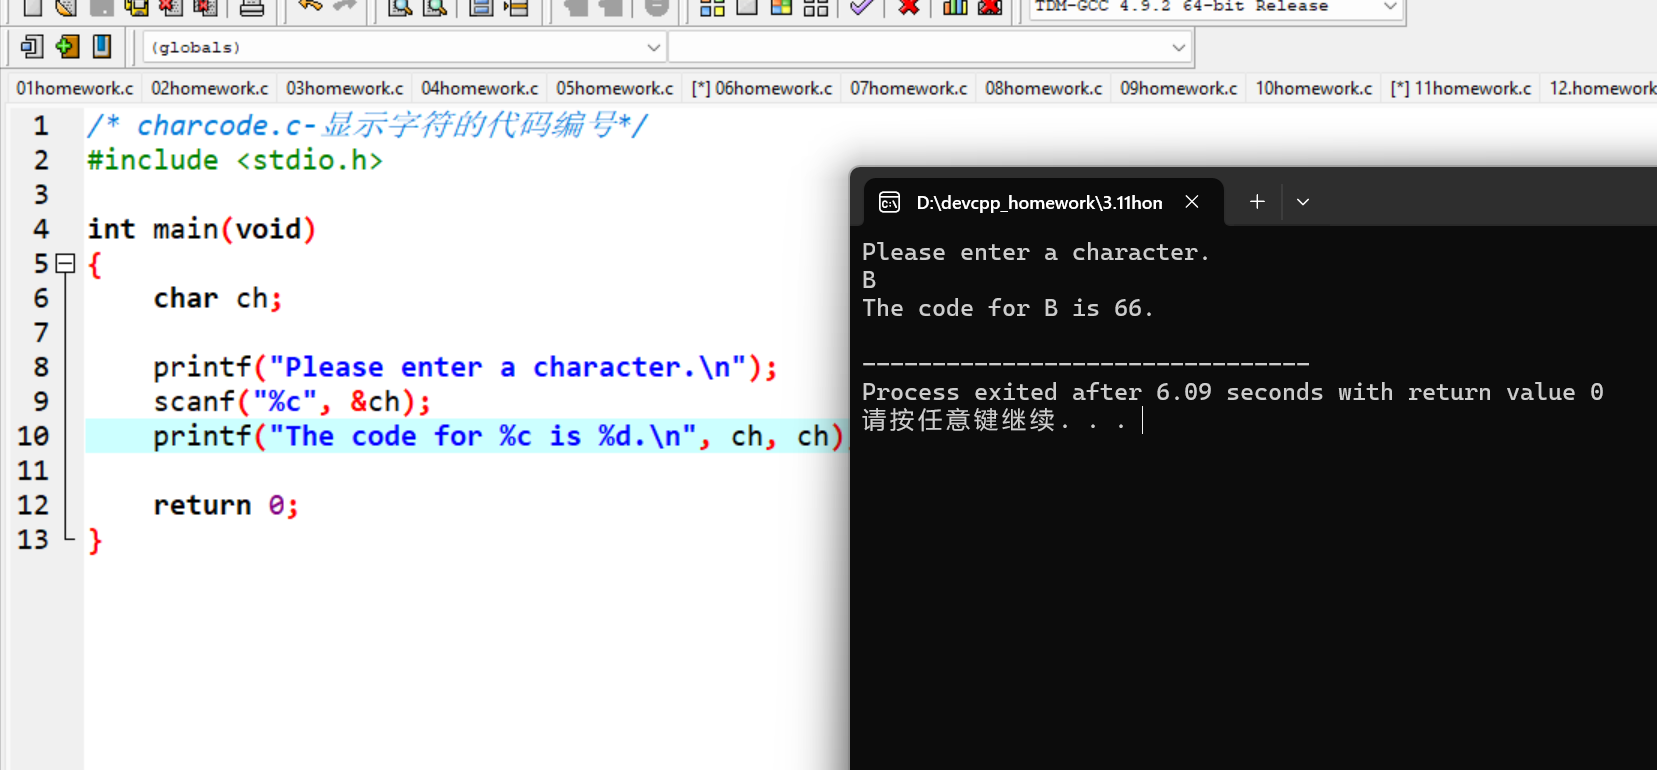This screenshot has height=770, width=1657.
Task: Click the red X Stop Execution icon
Action: [909, 7]
